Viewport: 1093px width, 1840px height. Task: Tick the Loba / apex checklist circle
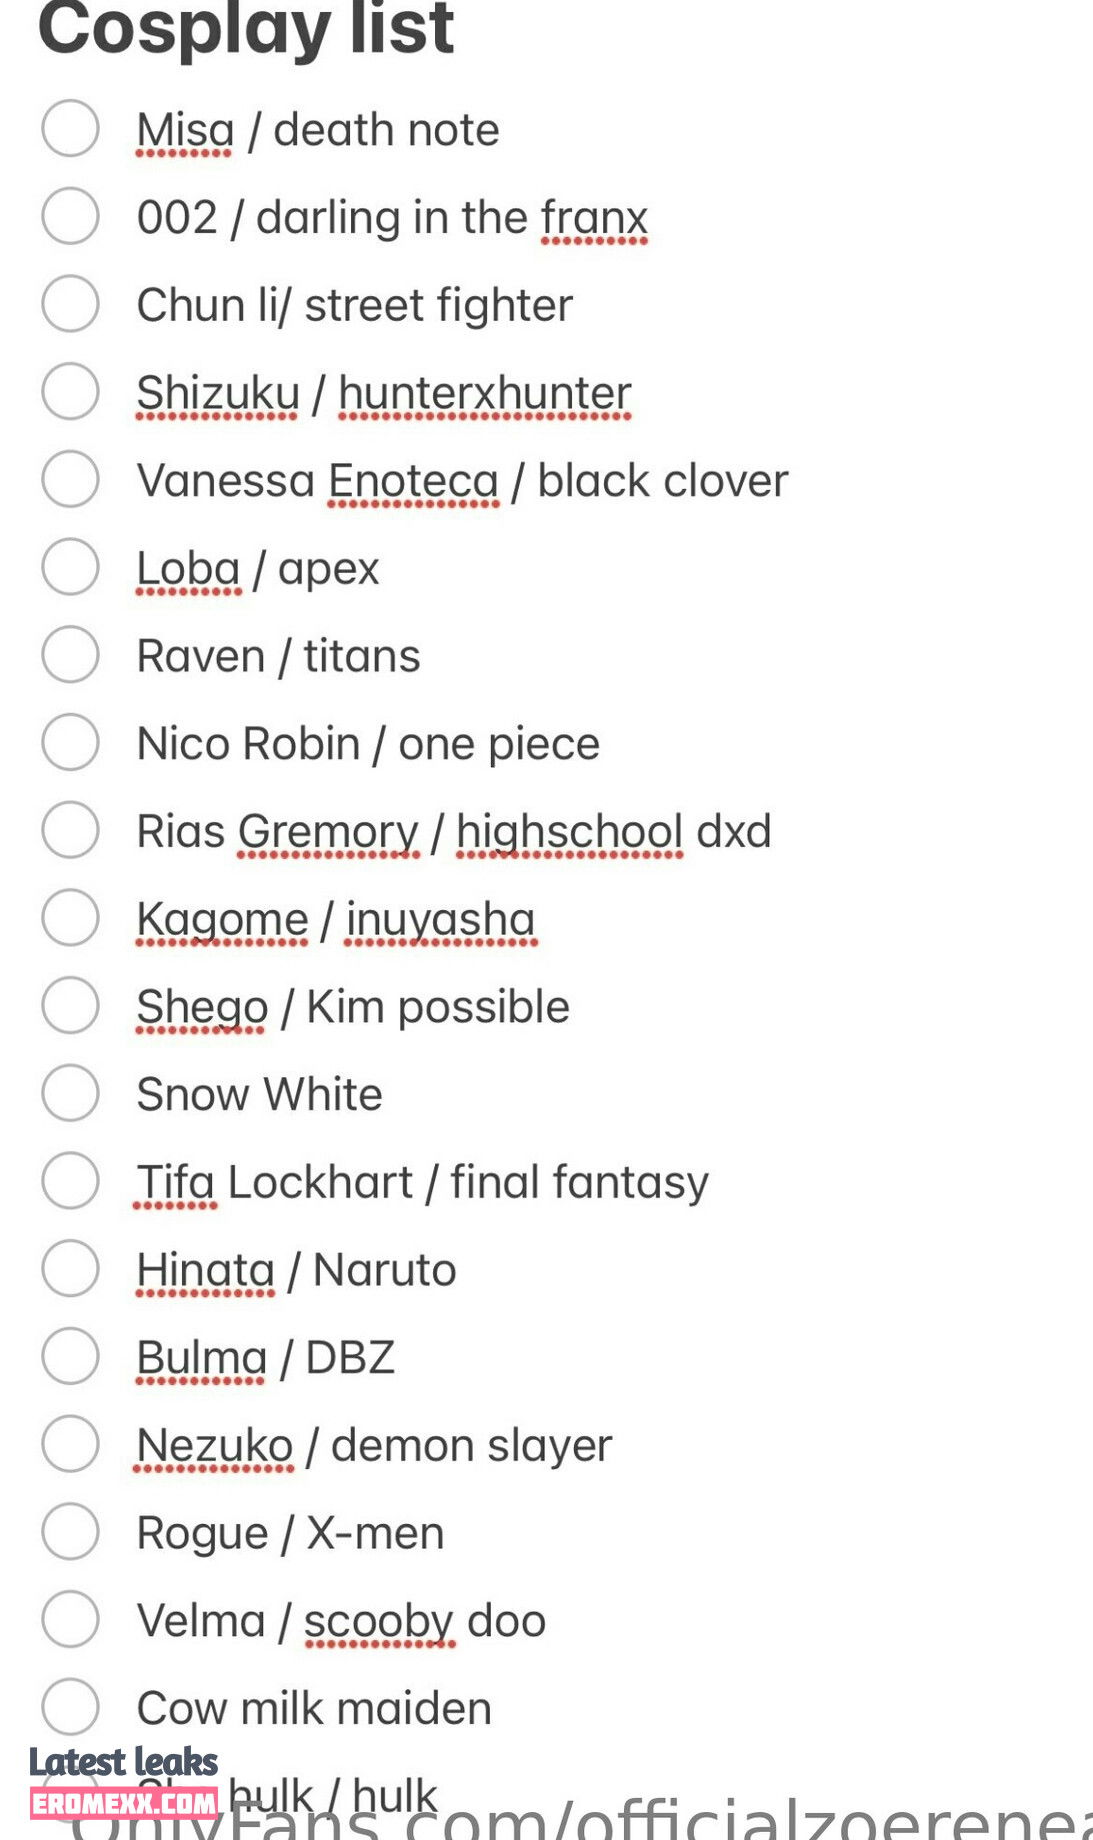pyautogui.click(x=70, y=566)
